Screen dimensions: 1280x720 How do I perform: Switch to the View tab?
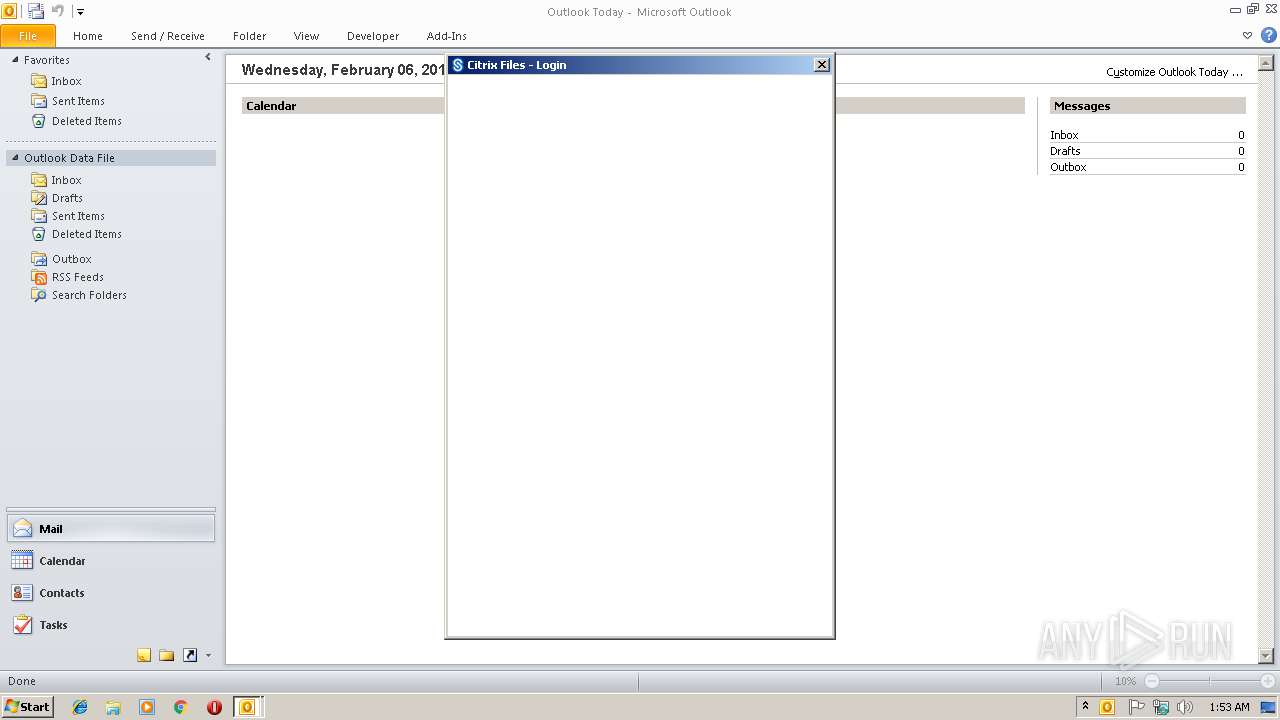coord(306,36)
